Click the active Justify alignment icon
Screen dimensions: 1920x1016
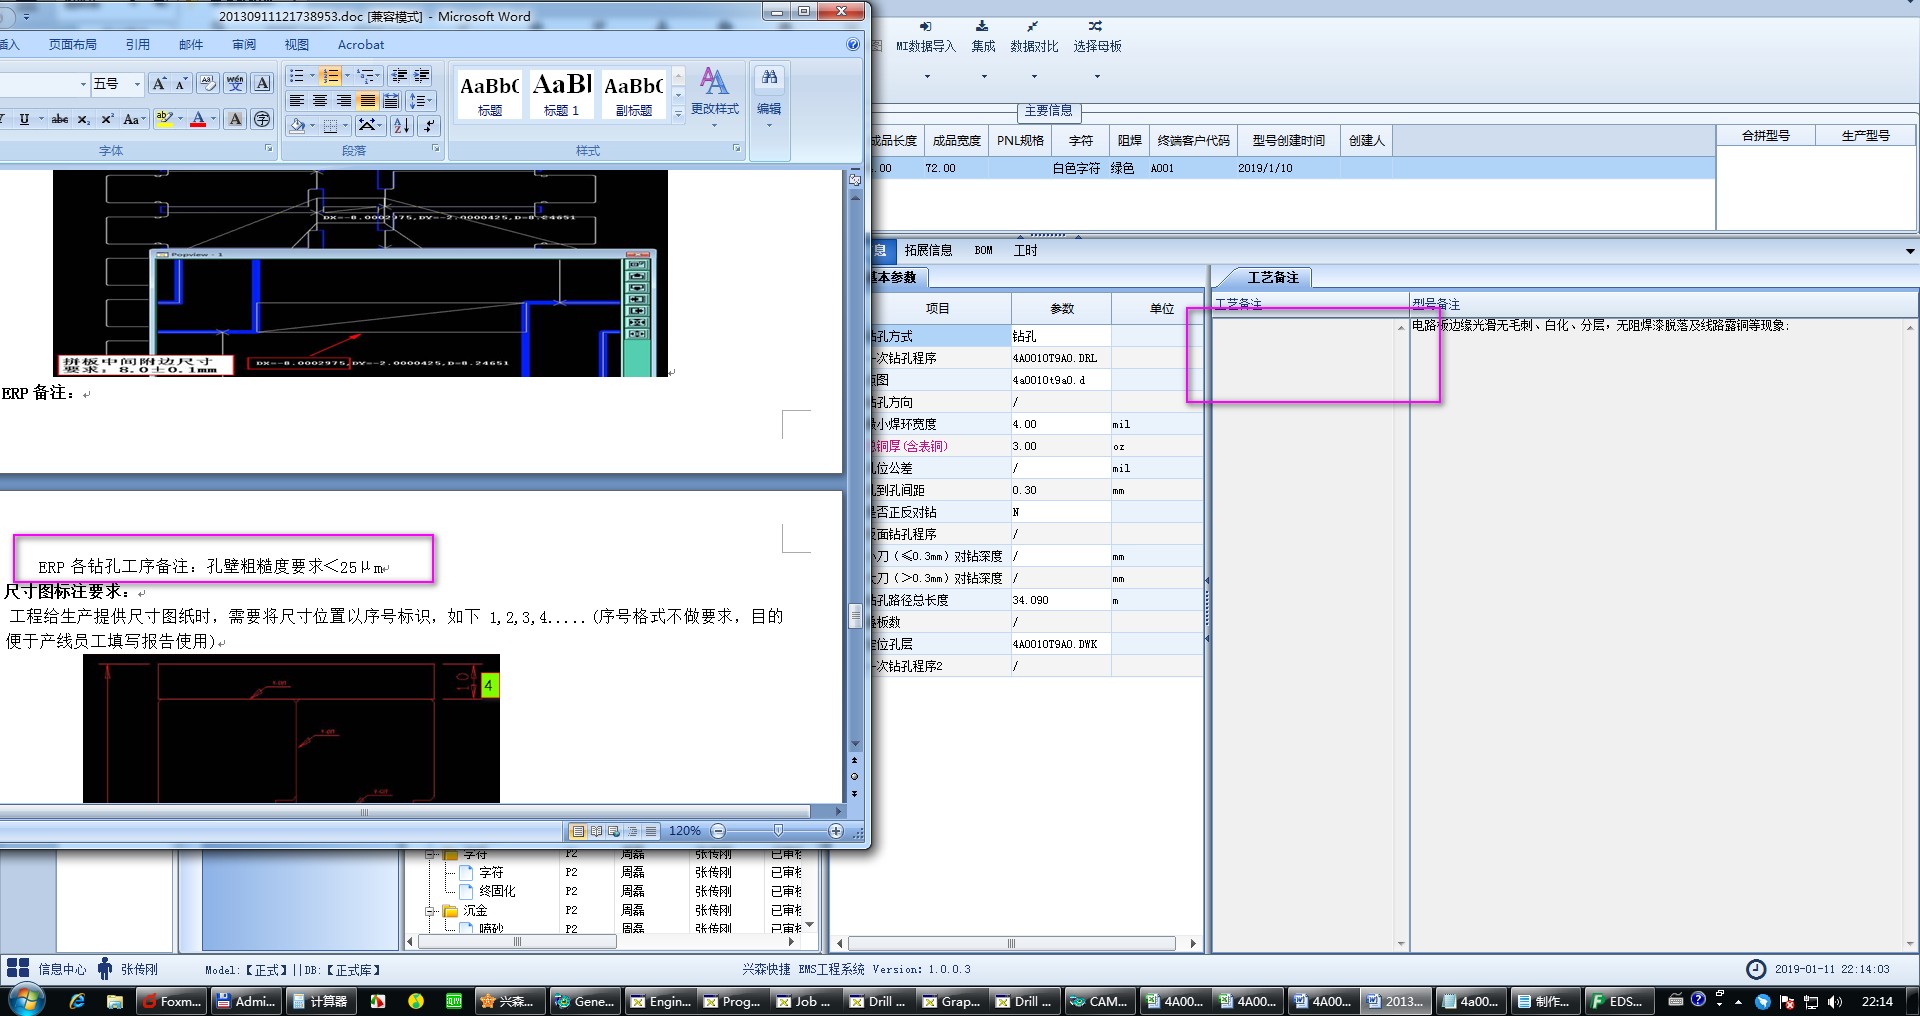pyautogui.click(x=368, y=101)
